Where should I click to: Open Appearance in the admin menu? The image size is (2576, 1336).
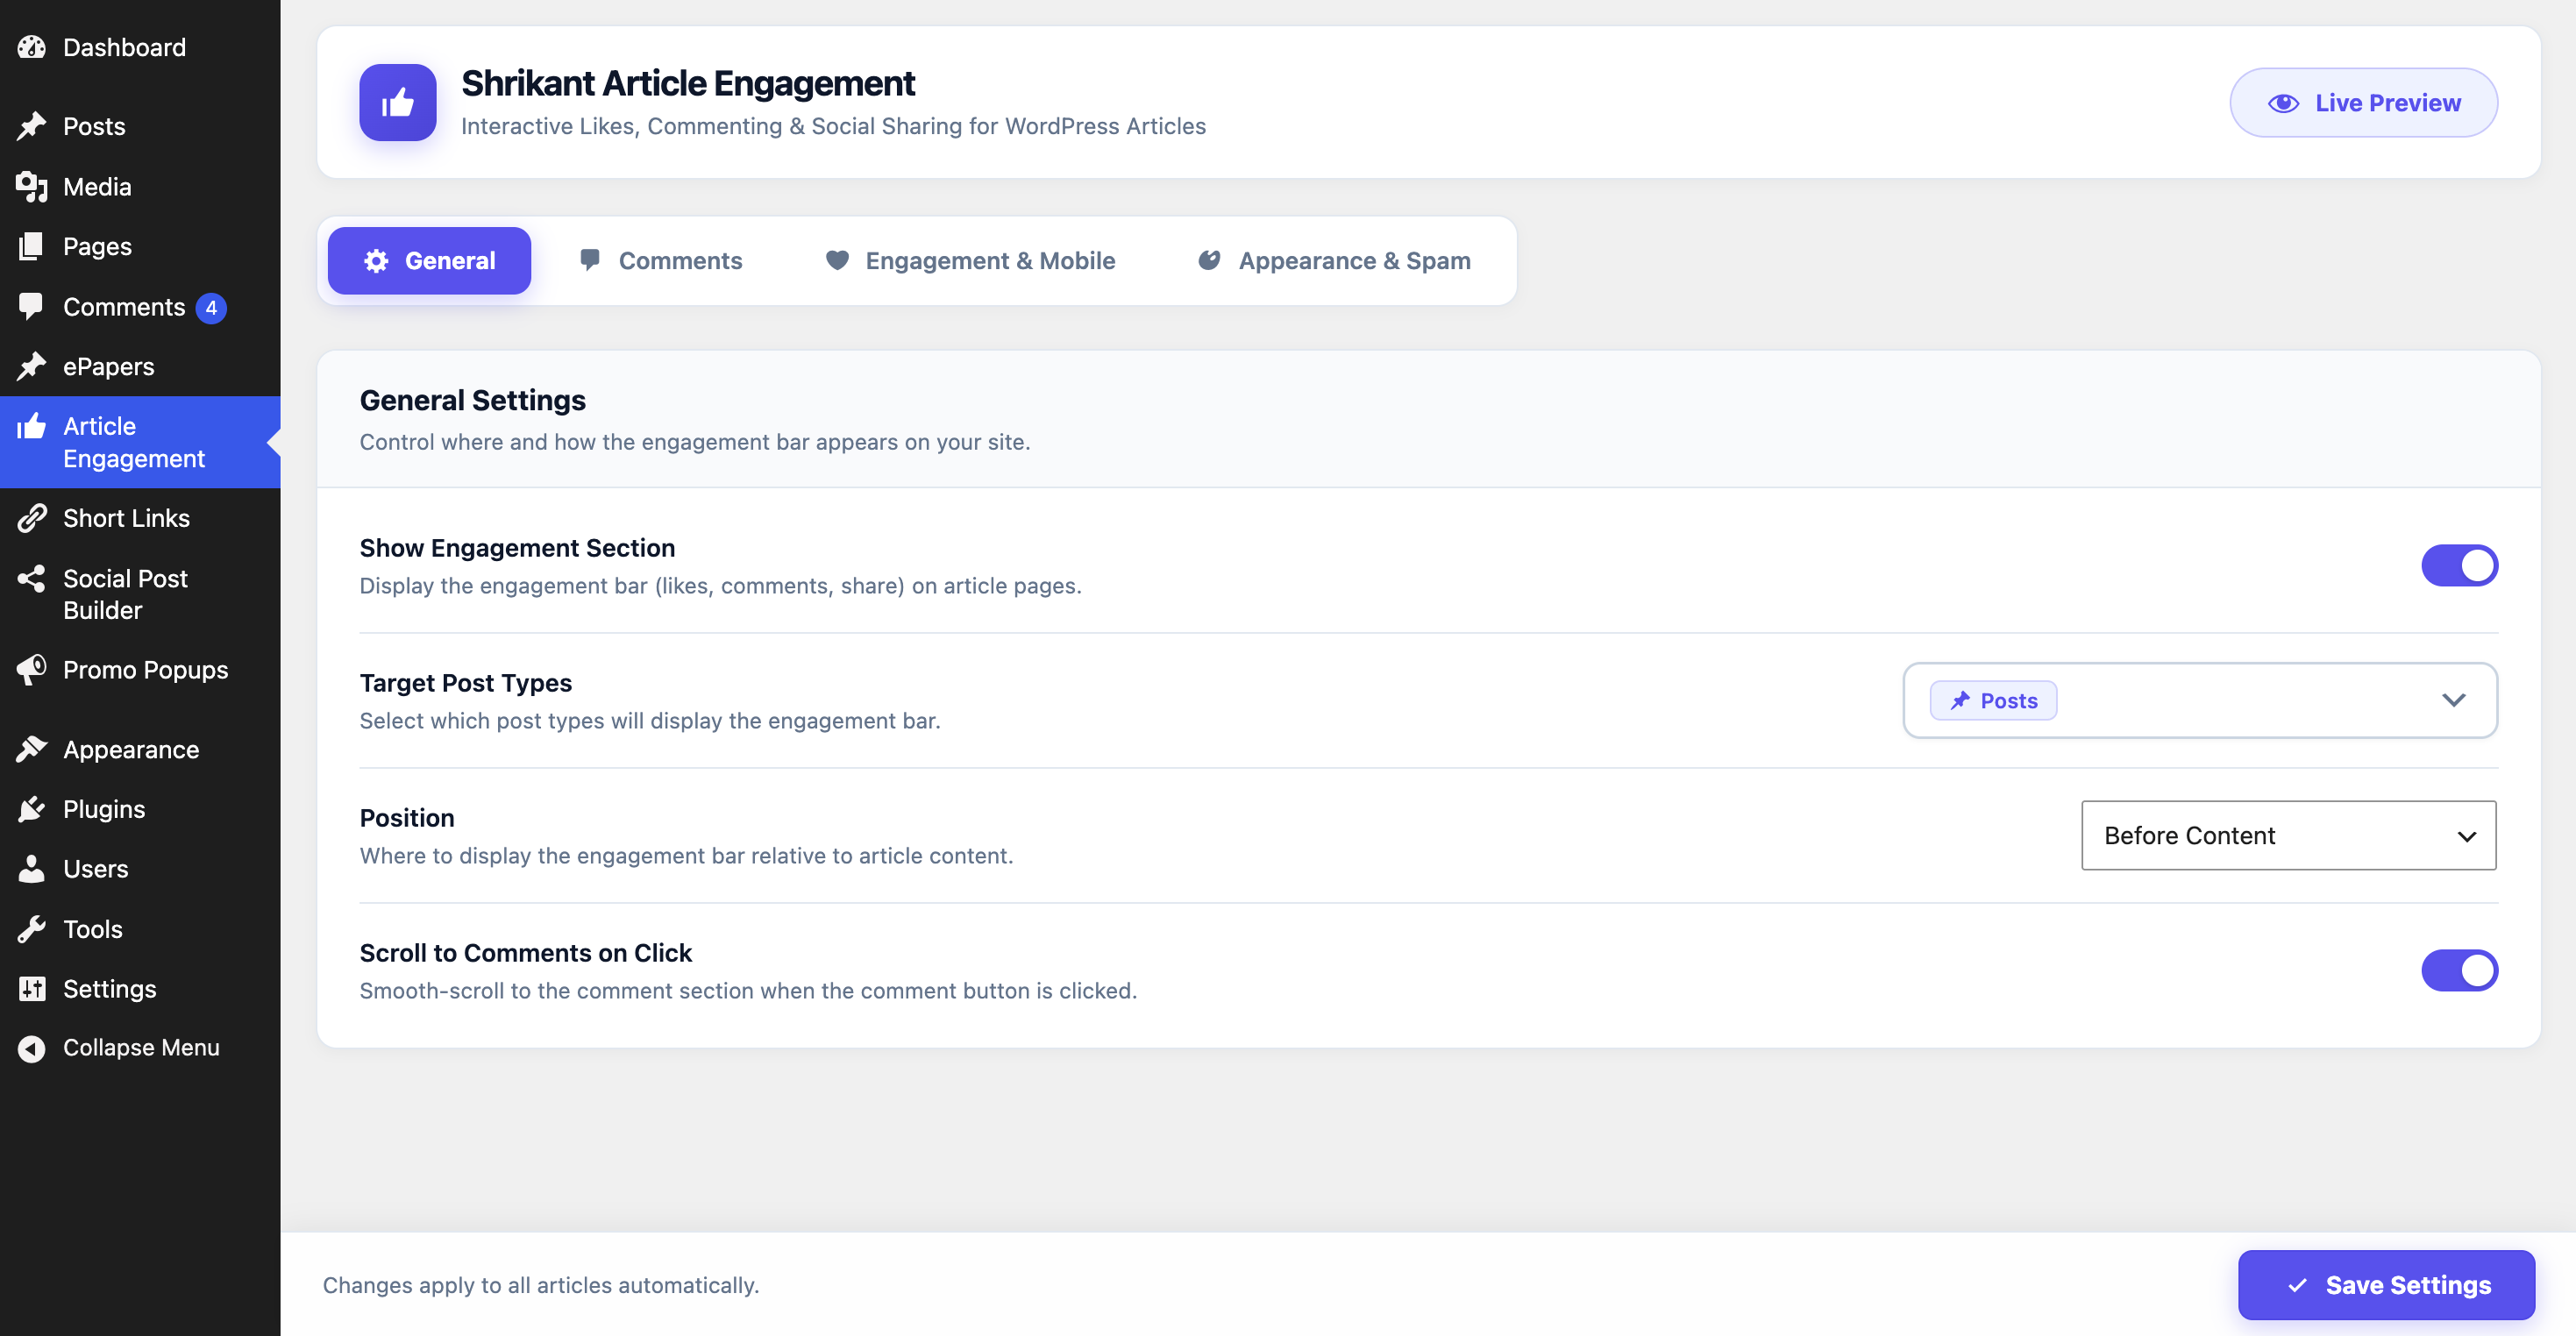click(x=140, y=749)
